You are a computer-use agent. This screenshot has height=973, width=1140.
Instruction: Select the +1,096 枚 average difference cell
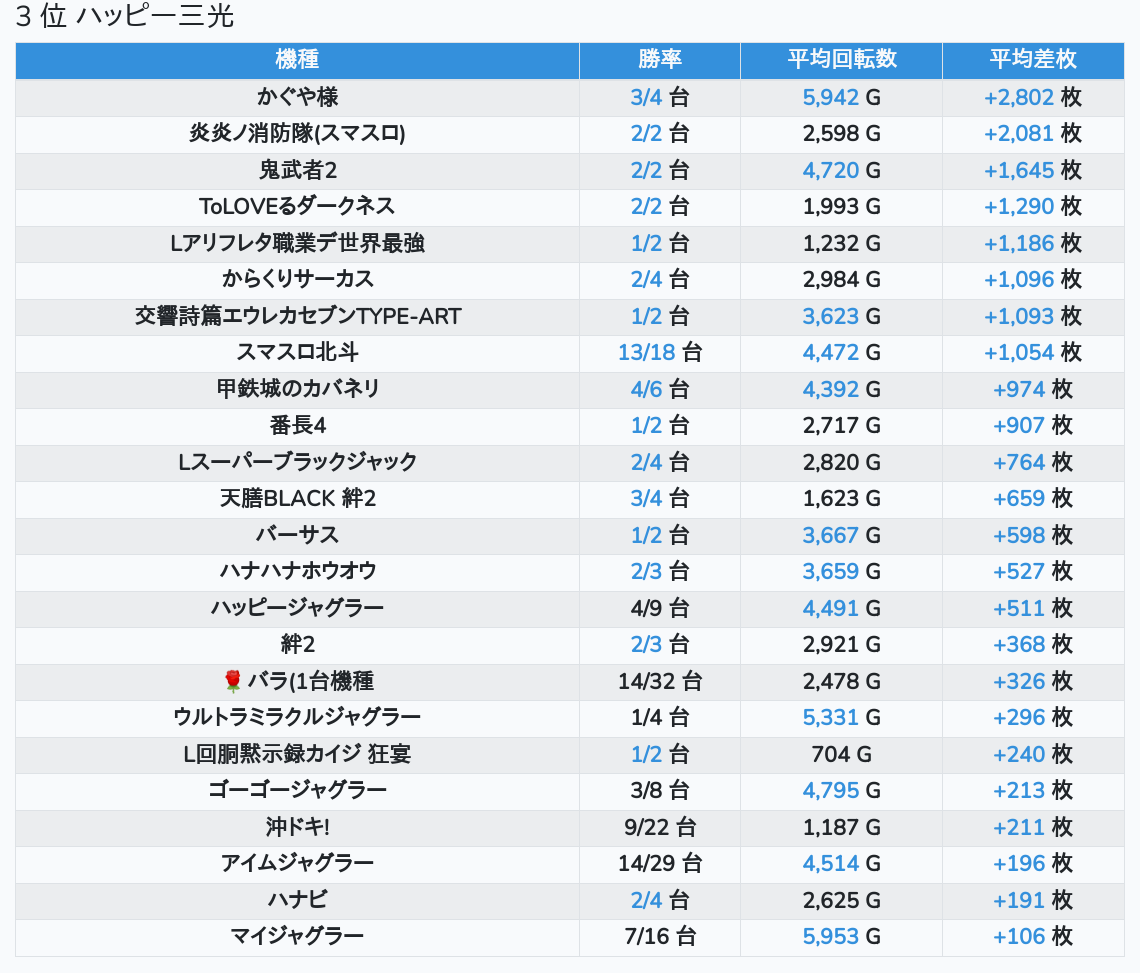(1033, 279)
